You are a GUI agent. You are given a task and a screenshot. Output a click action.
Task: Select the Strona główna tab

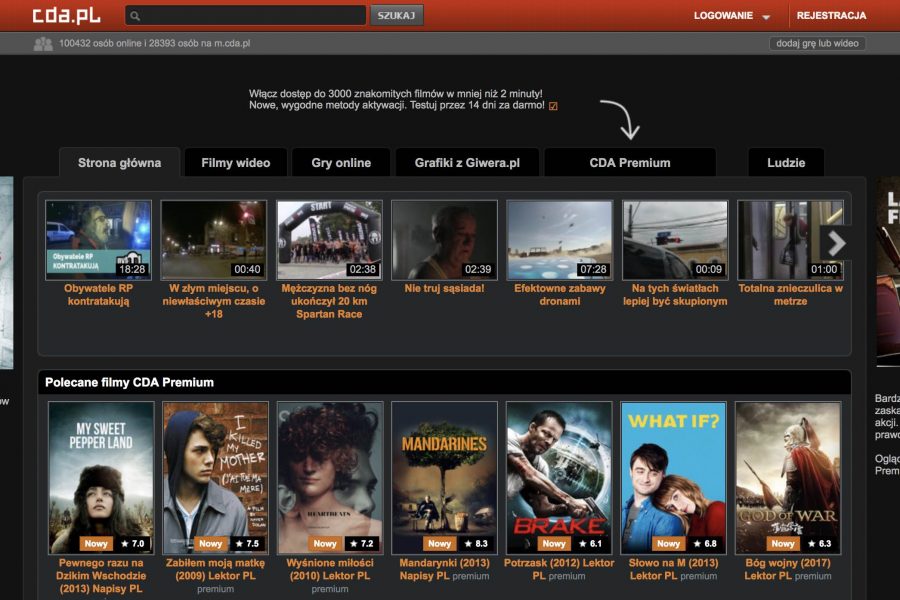[119, 162]
